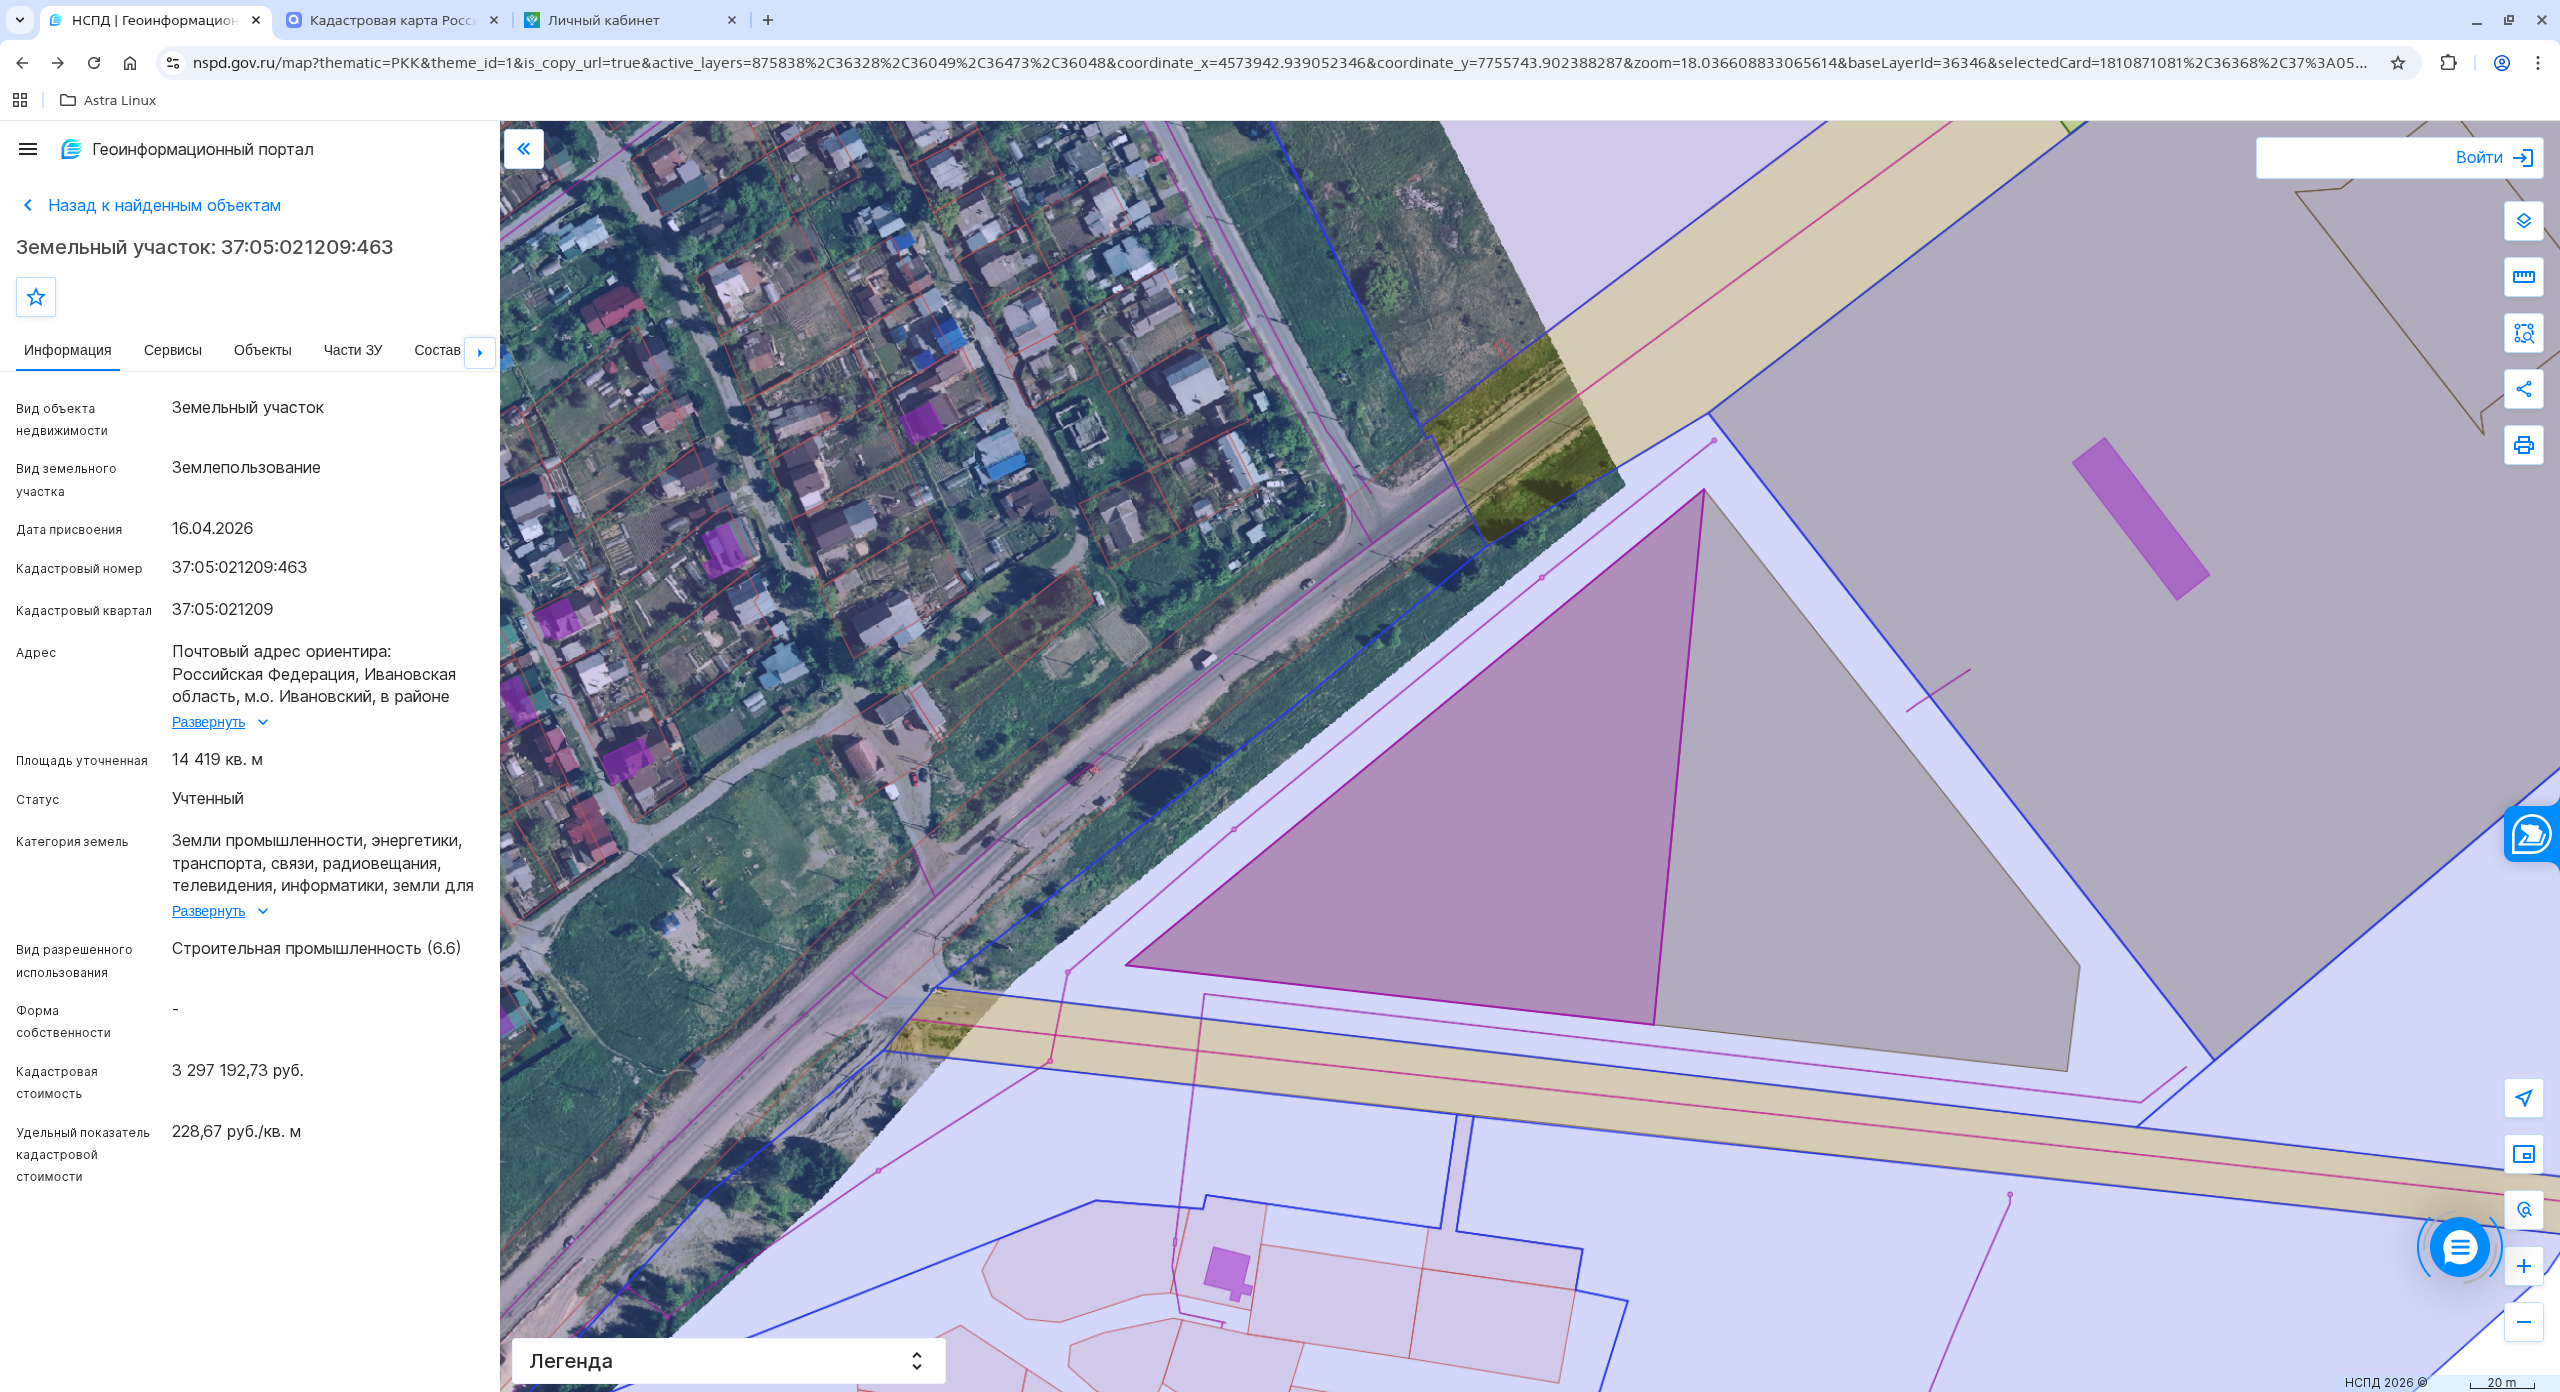Select the Информация tab
2560x1392 pixels.
point(68,350)
